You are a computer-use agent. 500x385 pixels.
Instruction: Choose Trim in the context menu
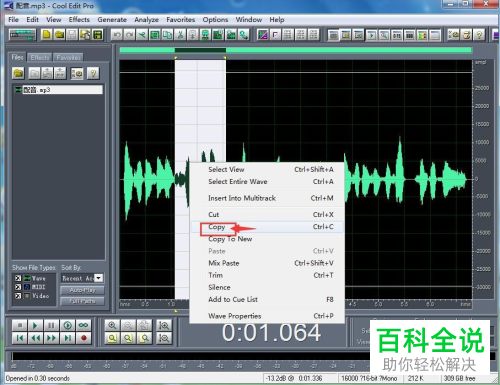[267, 275]
